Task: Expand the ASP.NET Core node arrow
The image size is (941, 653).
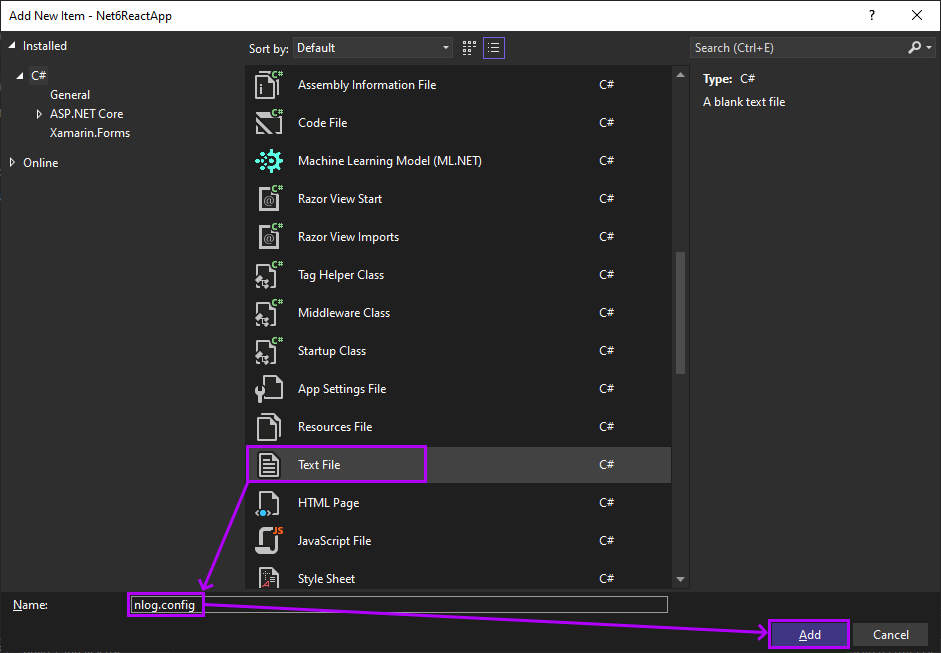Action: [39, 114]
